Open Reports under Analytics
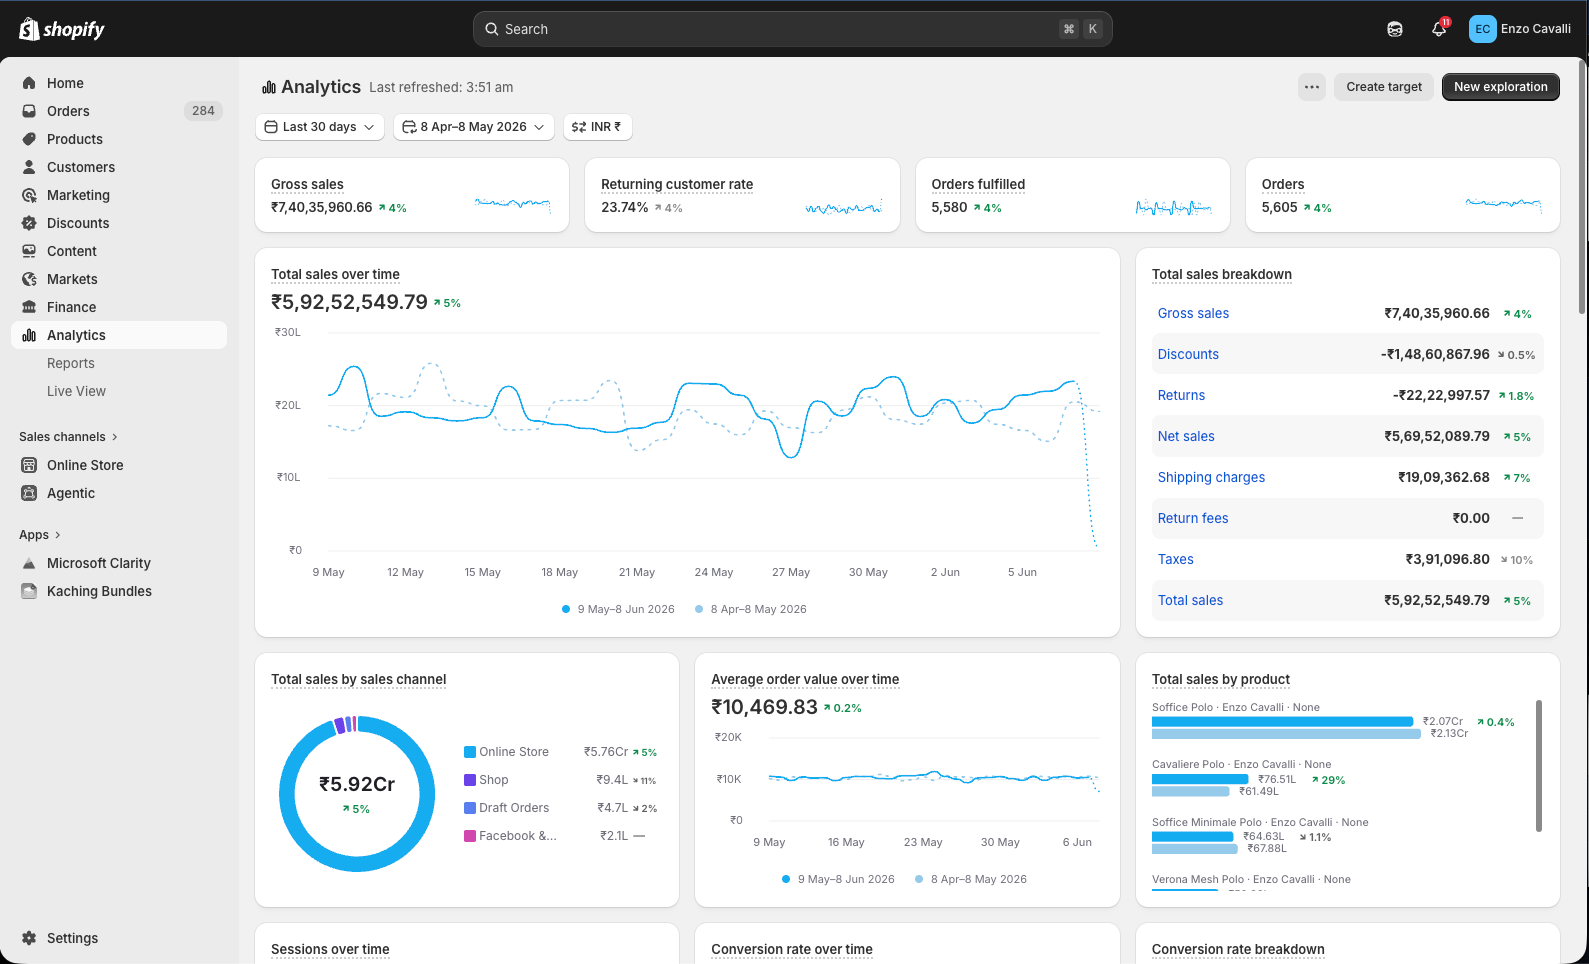1589x964 pixels. pos(71,363)
